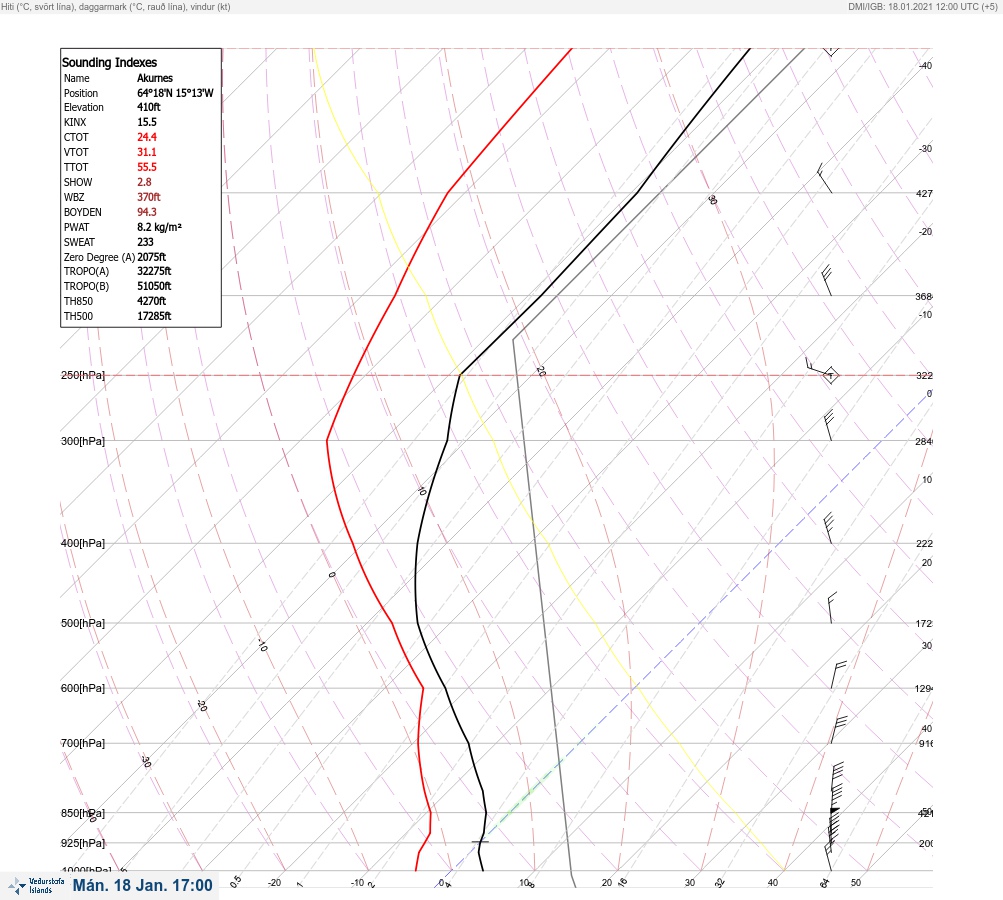
Task: Click the TTOT value '55.5'
Action: pos(146,167)
